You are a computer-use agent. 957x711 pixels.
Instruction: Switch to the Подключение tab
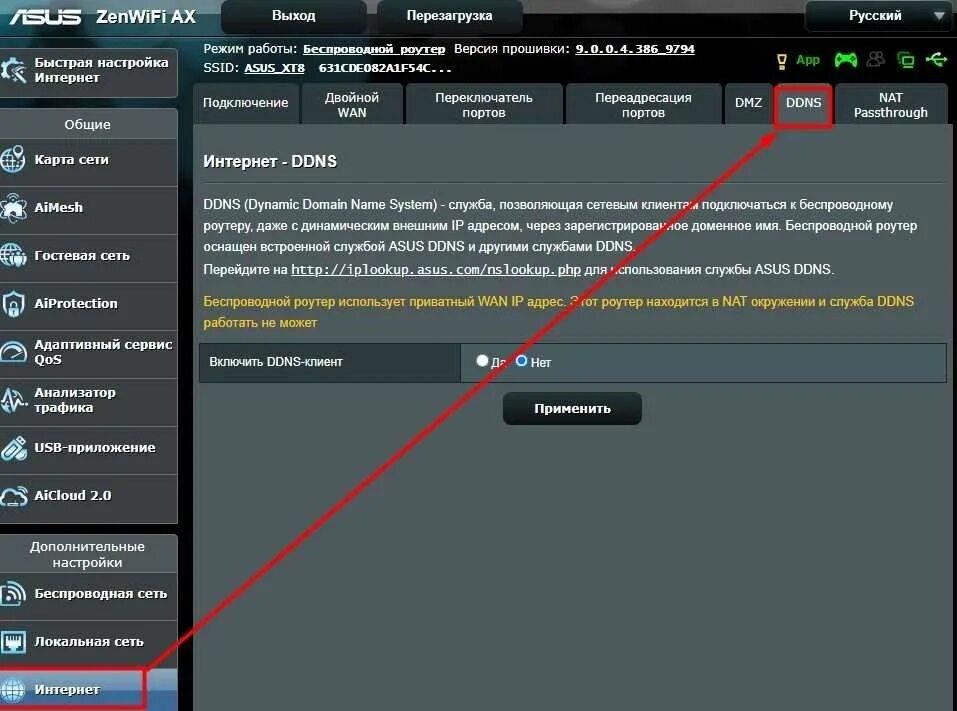point(245,103)
